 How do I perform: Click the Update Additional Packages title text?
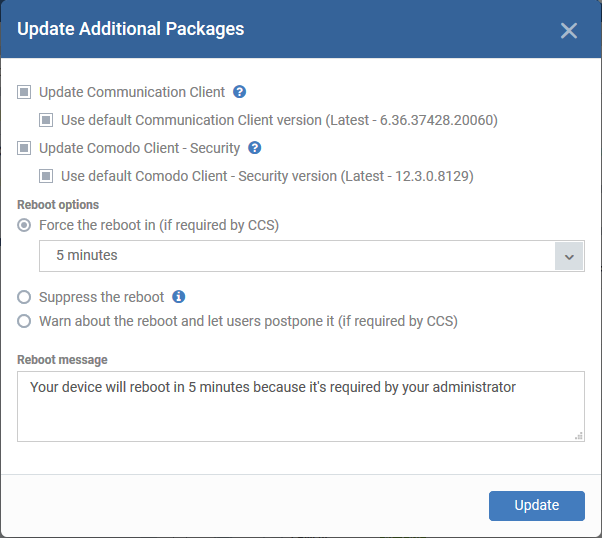(x=131, y=29)
